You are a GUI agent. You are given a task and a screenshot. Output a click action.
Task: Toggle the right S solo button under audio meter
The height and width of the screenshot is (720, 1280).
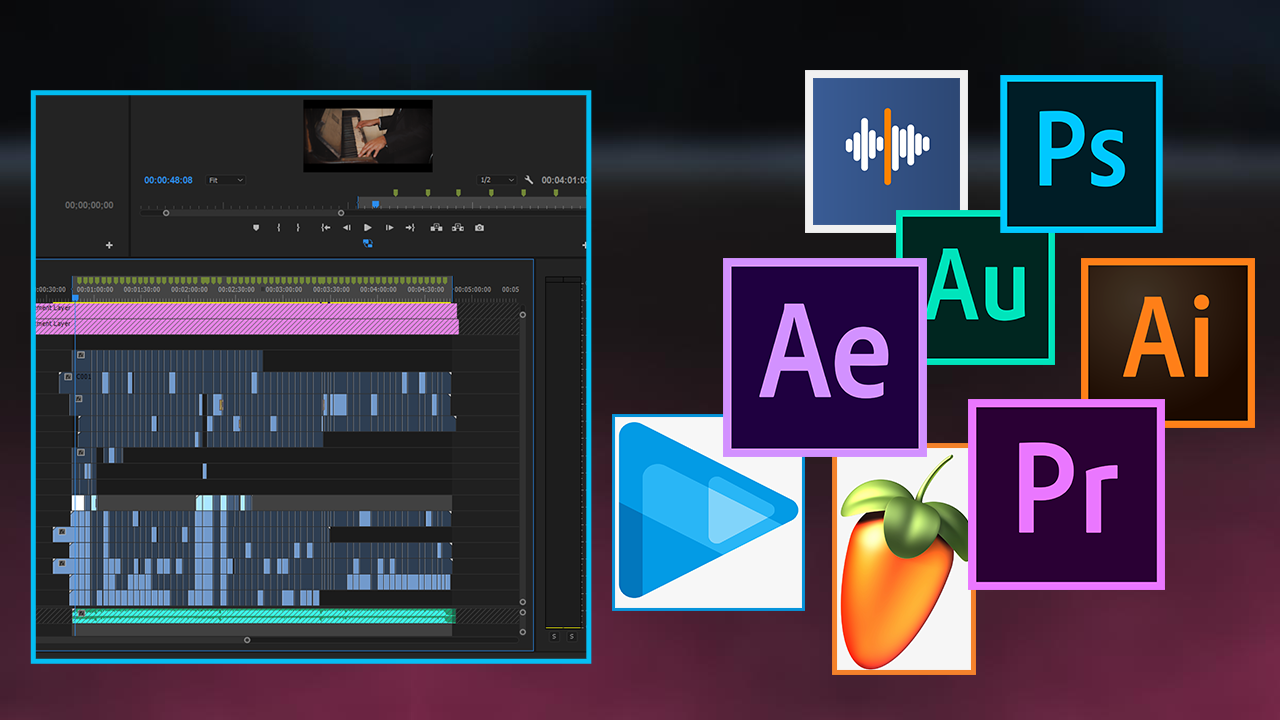[x=572, y=636]
